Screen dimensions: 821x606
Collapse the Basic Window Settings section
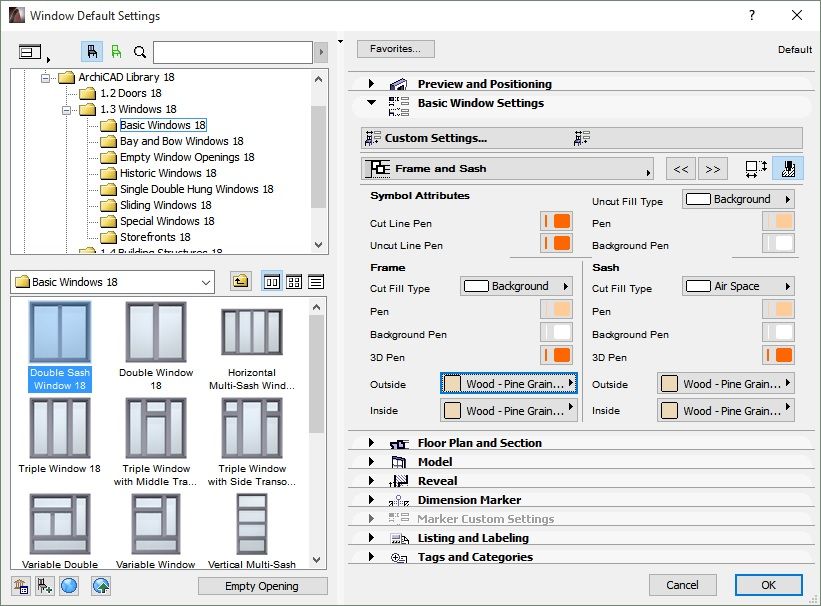point(370,103)
